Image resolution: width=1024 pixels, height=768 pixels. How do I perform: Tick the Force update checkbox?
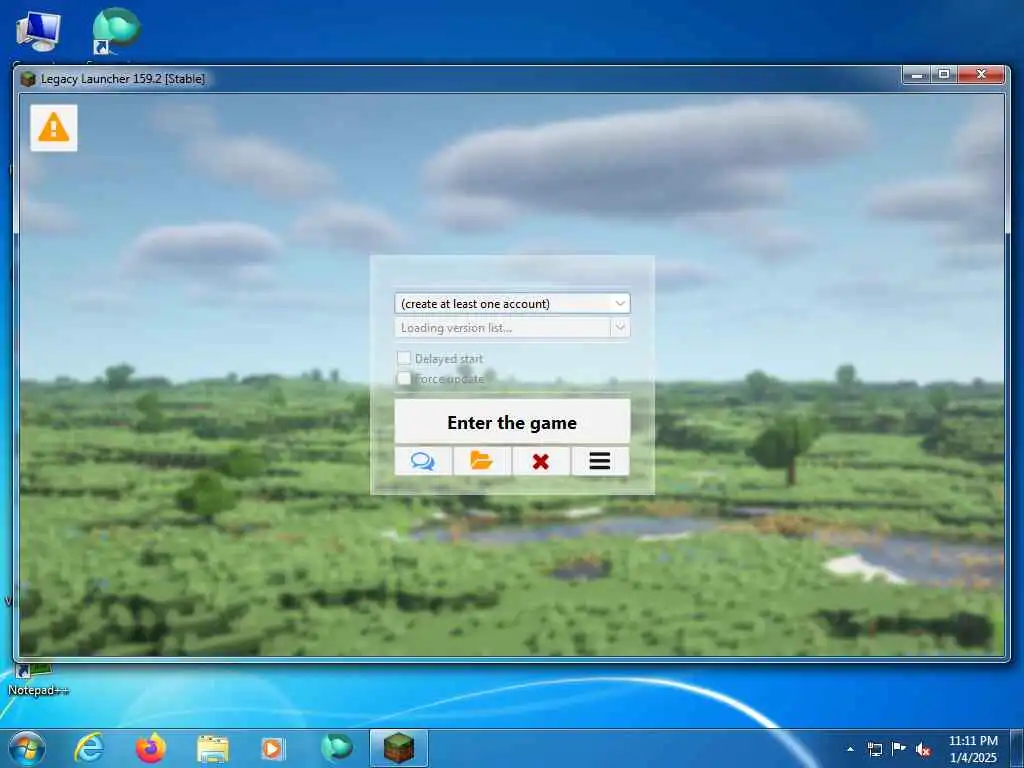404,378
